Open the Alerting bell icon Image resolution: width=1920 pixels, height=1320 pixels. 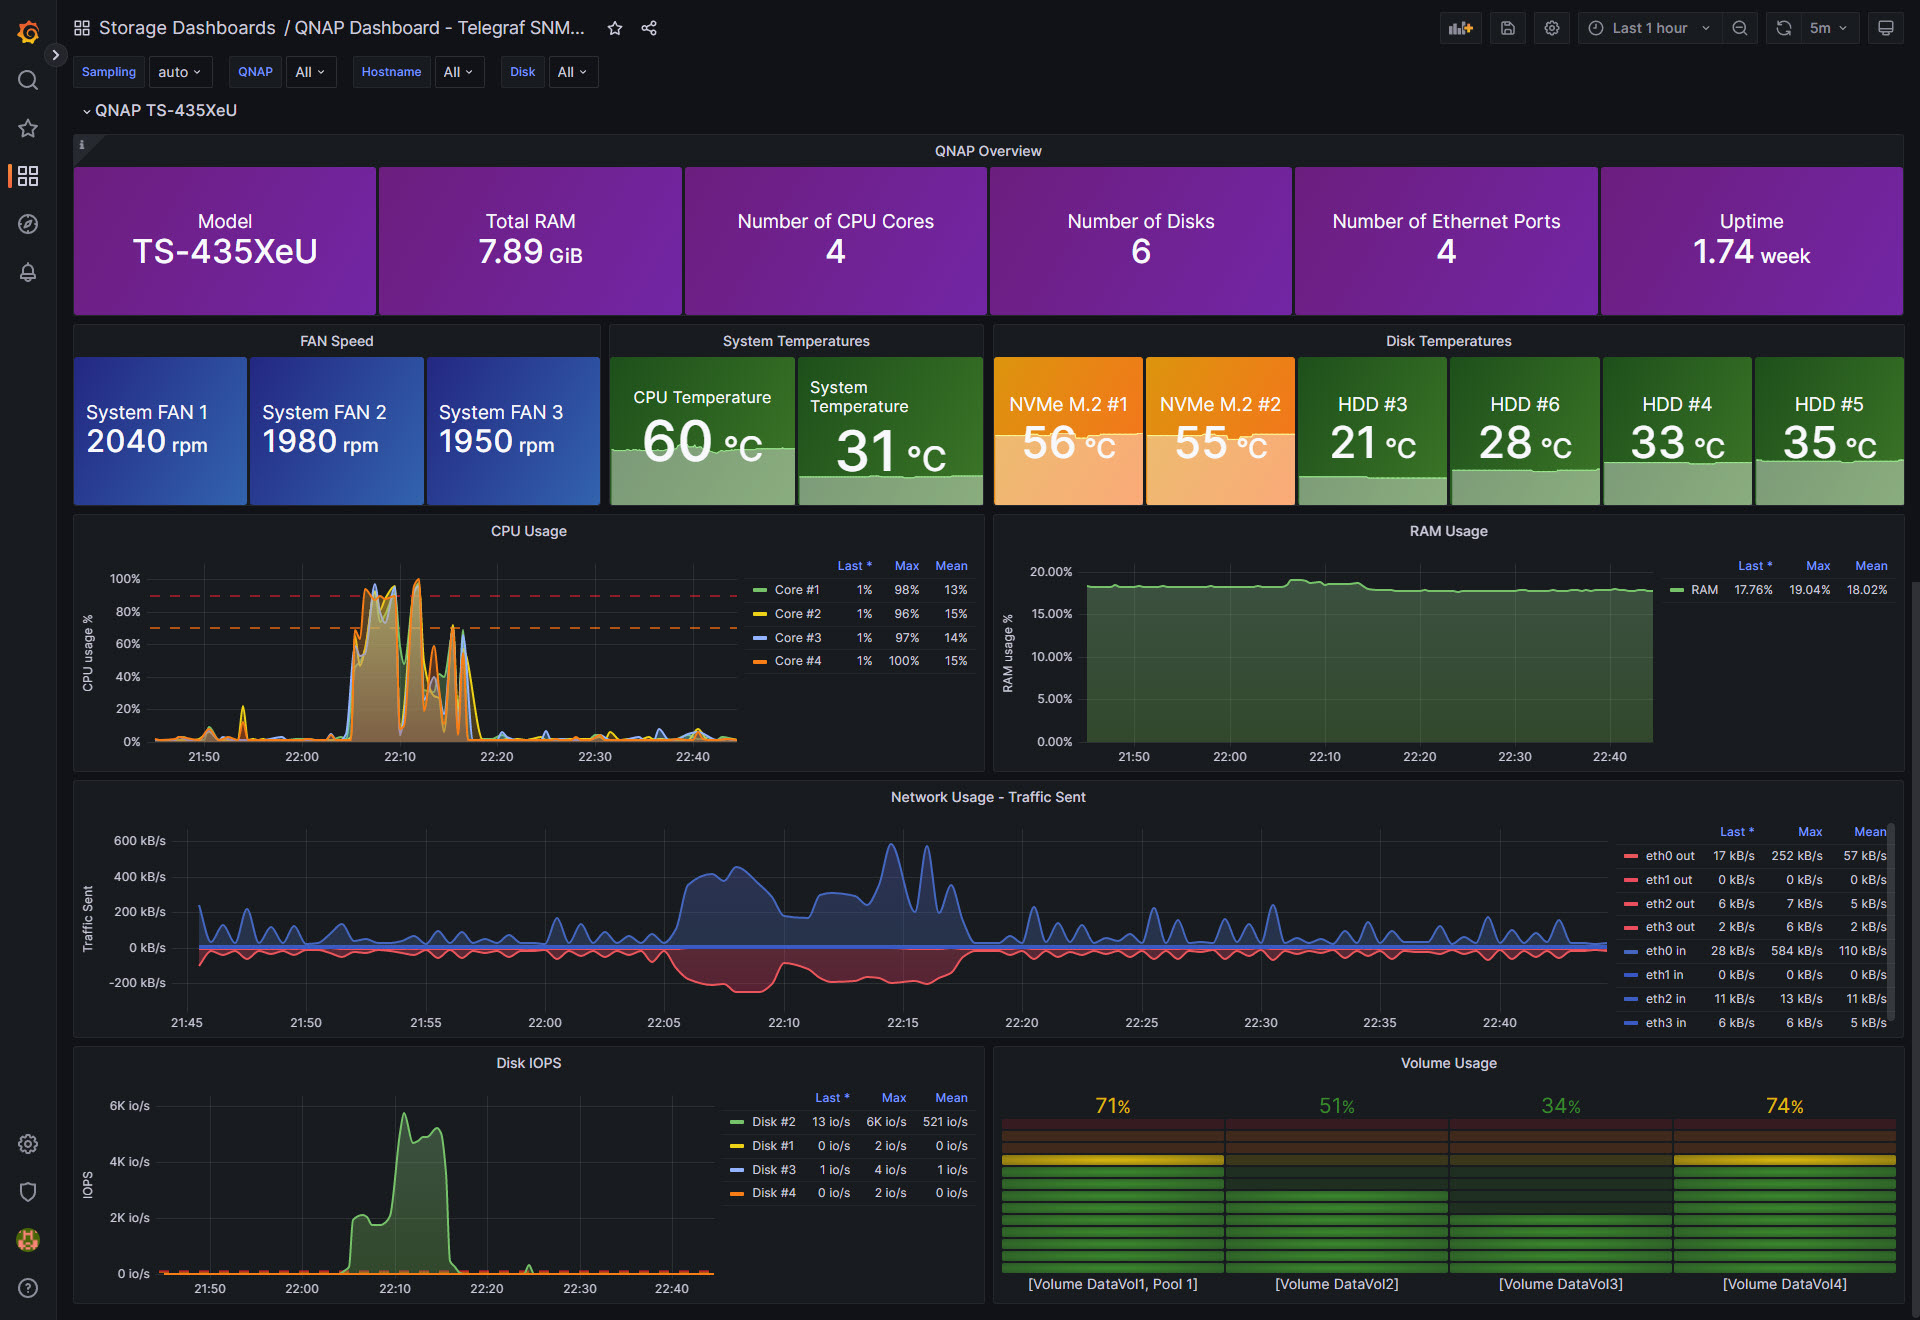[28, 272]
